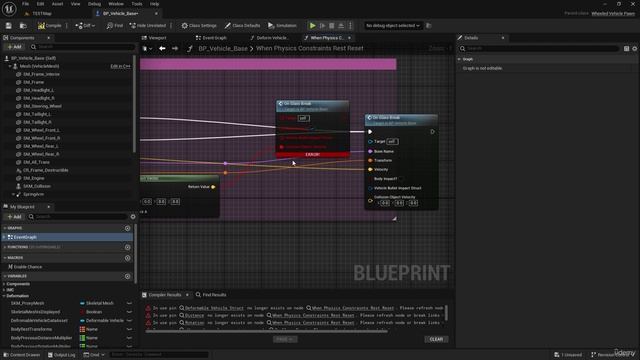Click the orange Transform pin

click(370, 160)
